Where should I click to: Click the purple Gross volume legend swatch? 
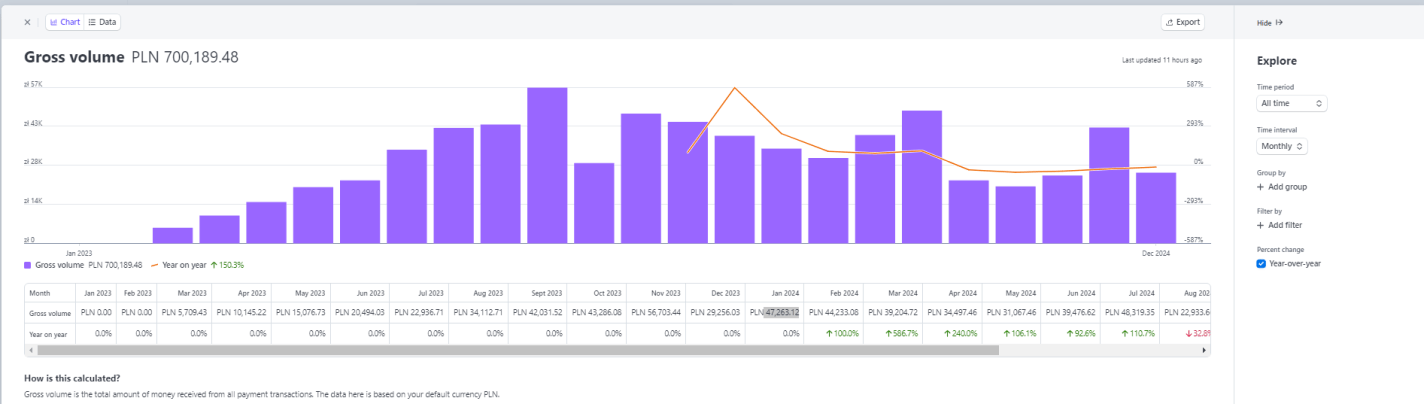28,265
